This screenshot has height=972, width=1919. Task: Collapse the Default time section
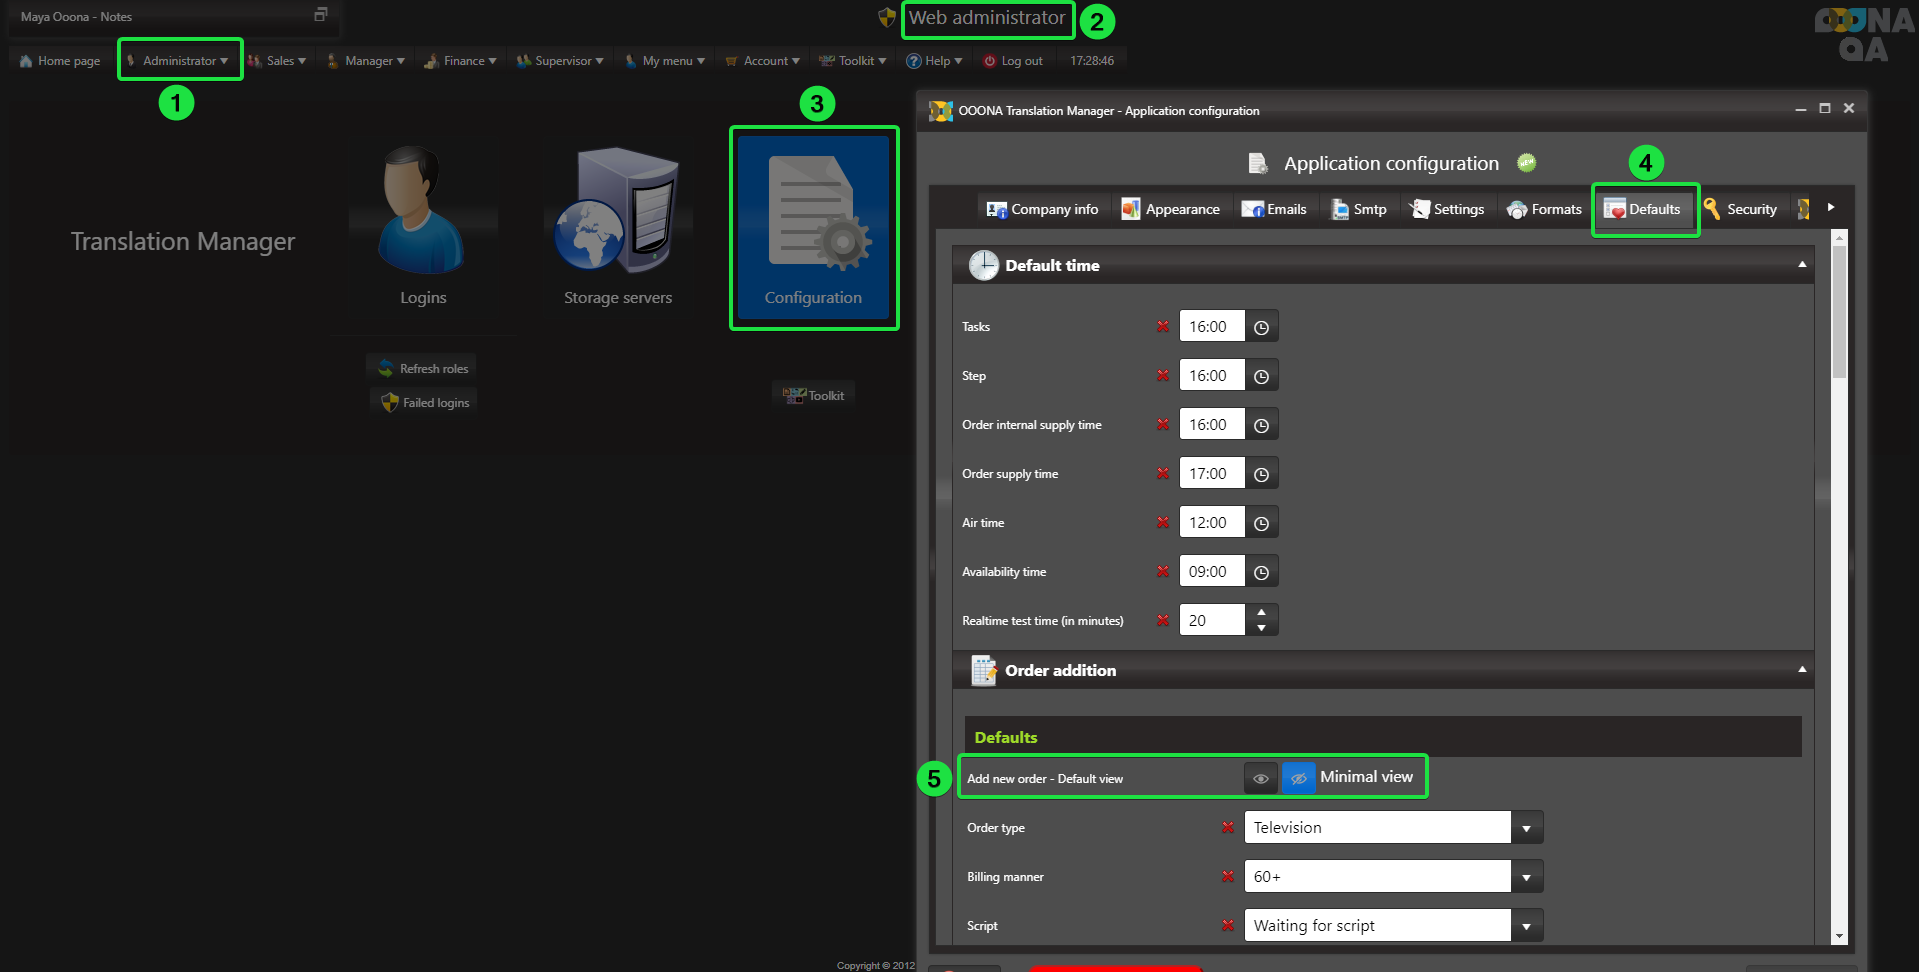point(1801,265)
